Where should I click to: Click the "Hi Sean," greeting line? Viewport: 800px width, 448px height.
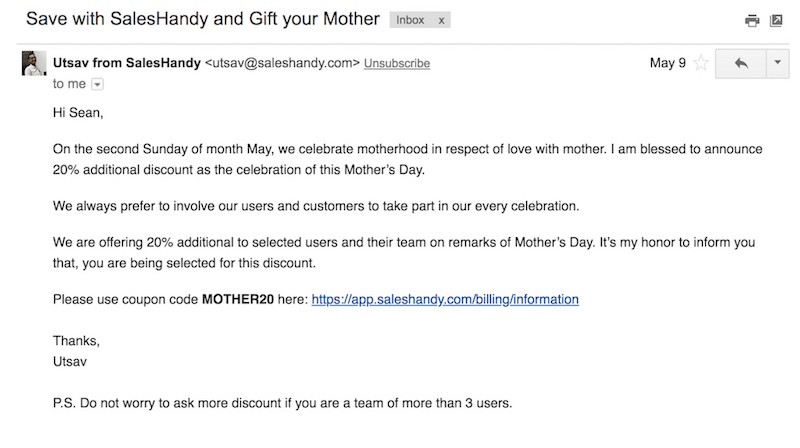(78, 112)
